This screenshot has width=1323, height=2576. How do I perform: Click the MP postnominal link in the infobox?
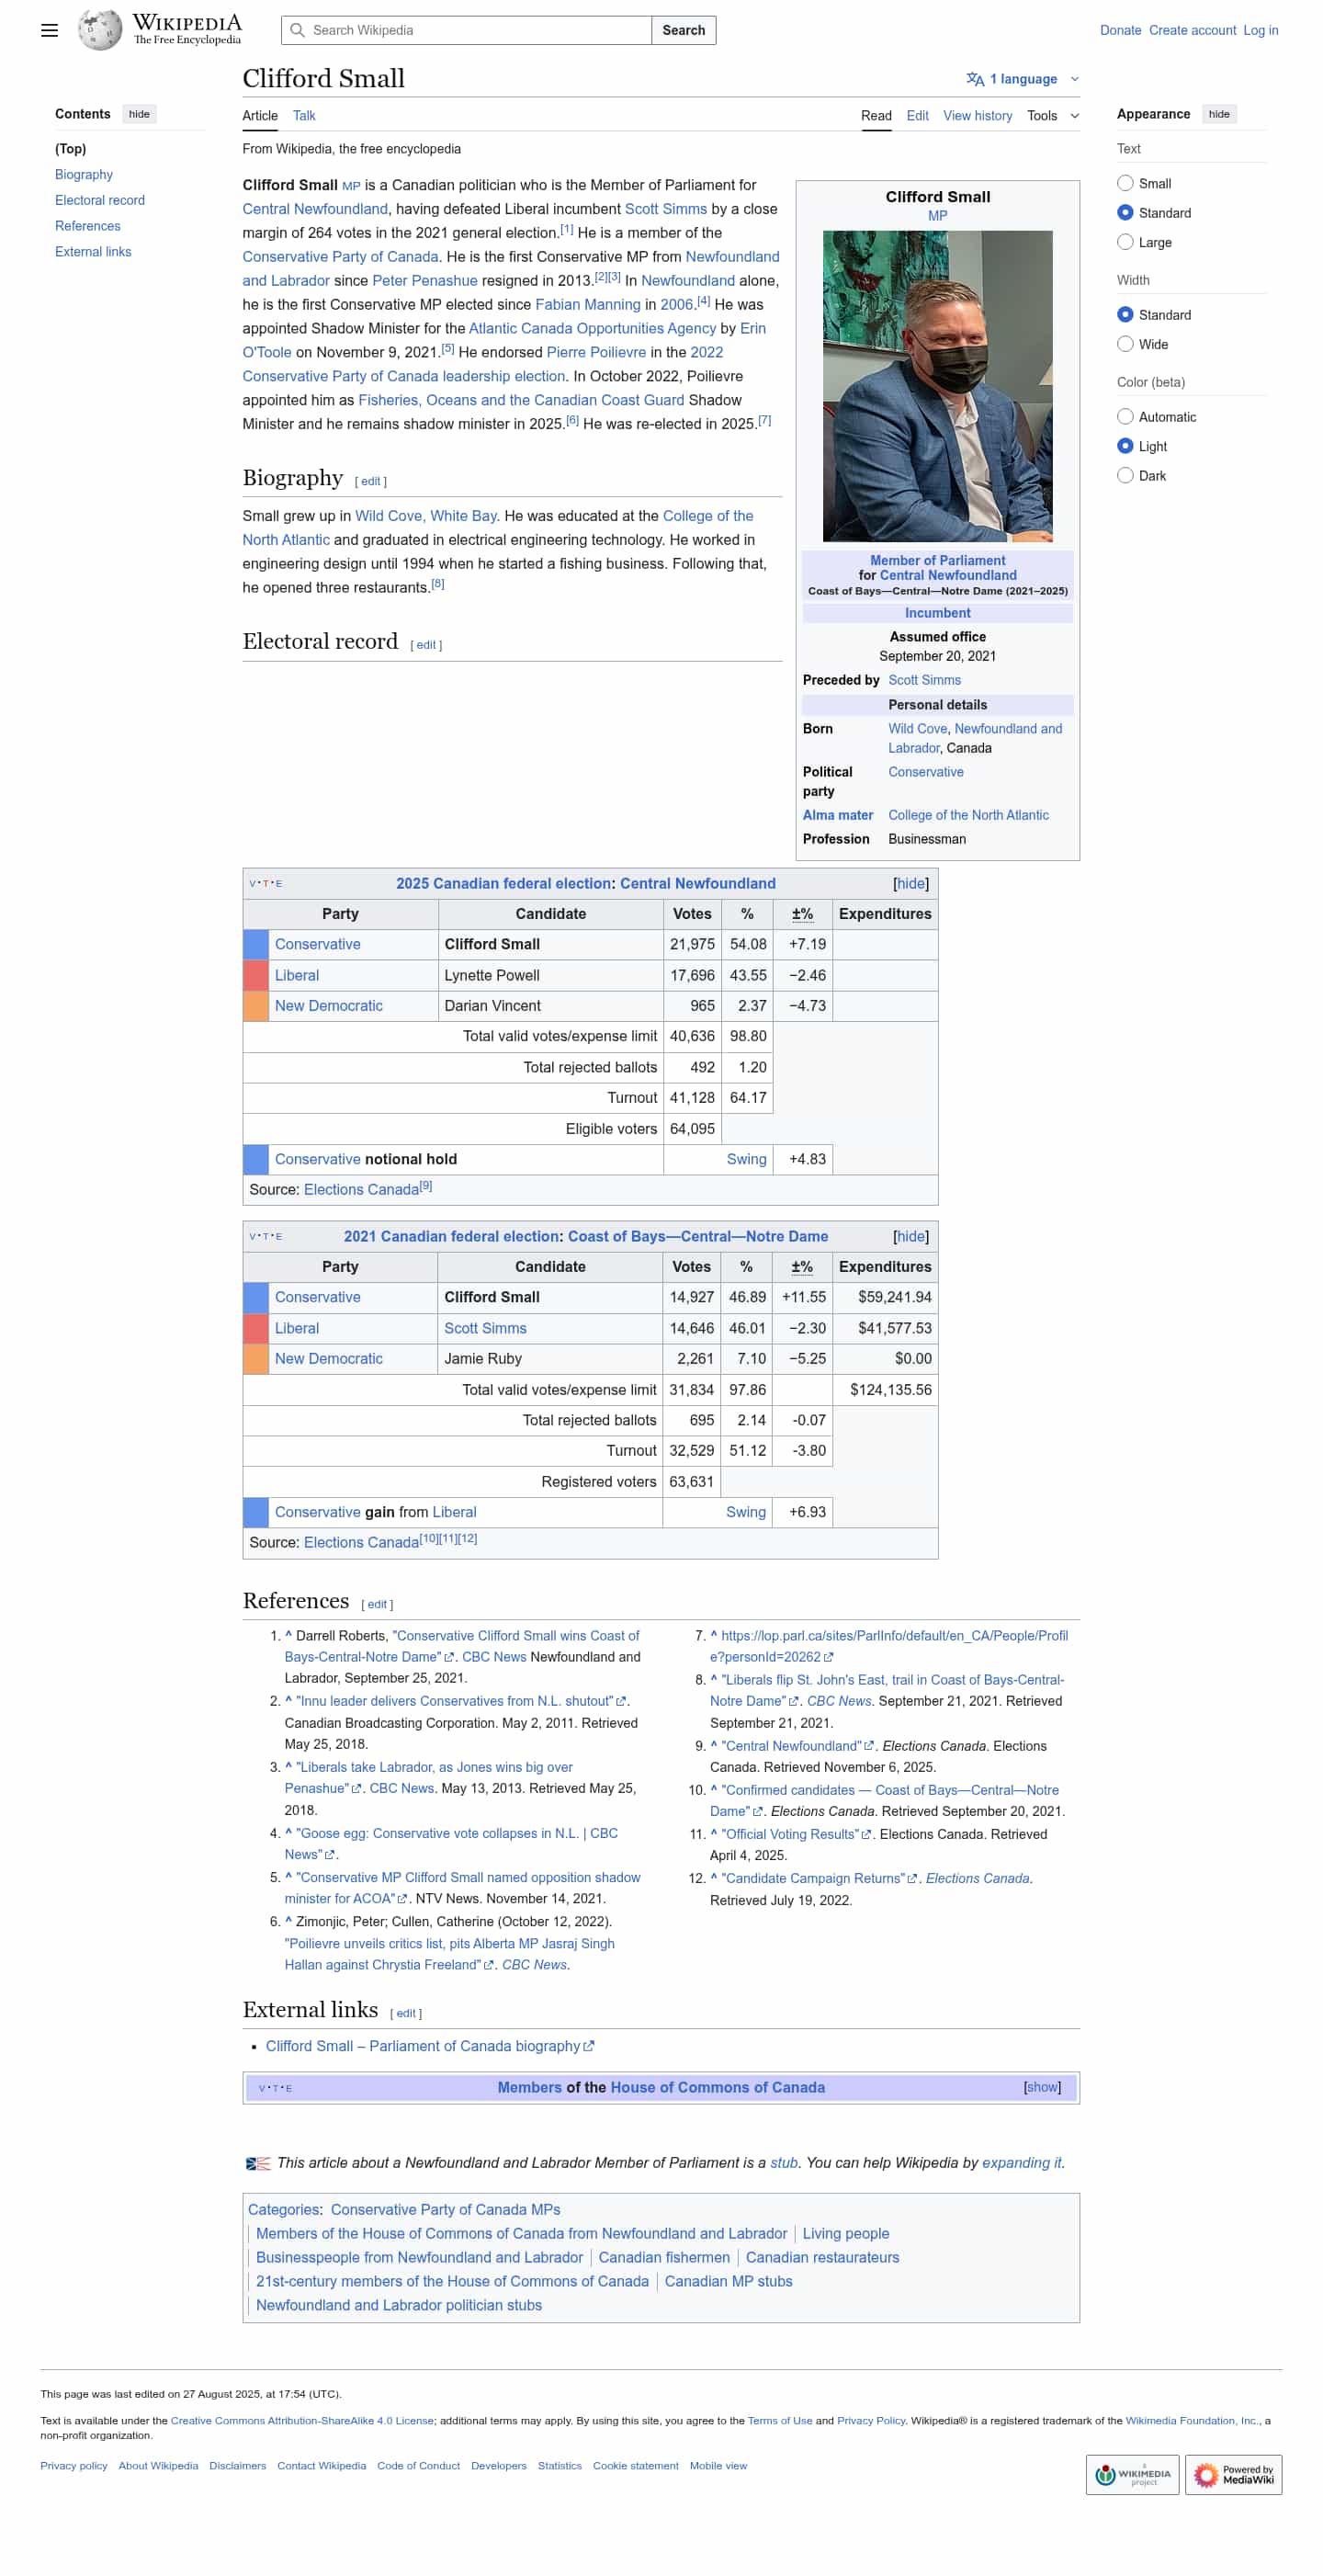click(x=936, y=216)
